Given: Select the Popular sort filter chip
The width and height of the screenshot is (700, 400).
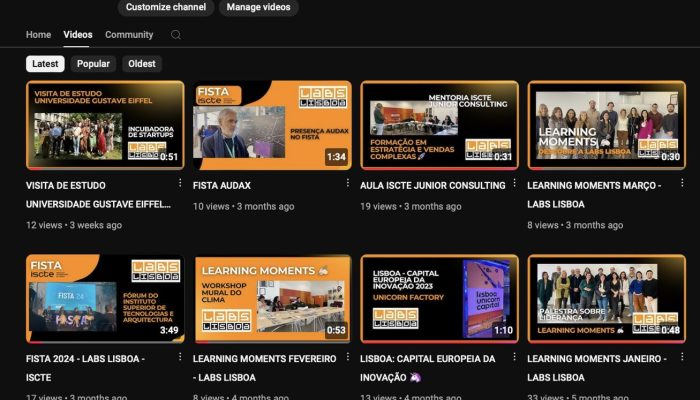Looking at the screenshot, I should pyautogui.click(x=93, y=64).
